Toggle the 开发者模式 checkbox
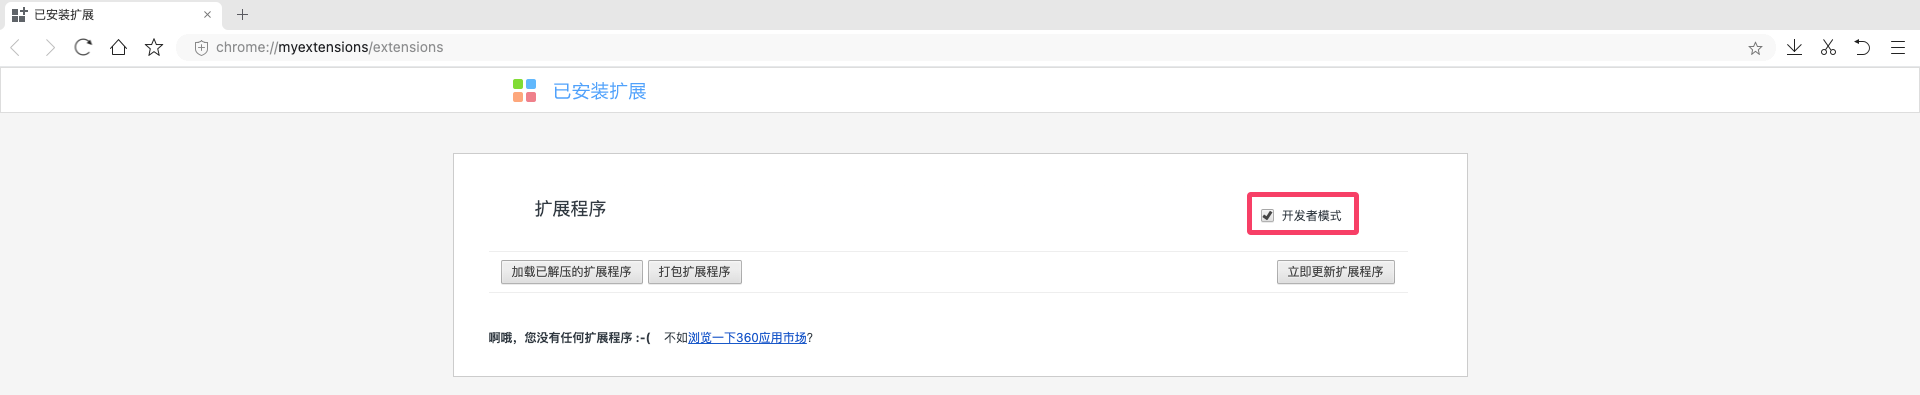The image size is (1920, 395). point(1267,215)
